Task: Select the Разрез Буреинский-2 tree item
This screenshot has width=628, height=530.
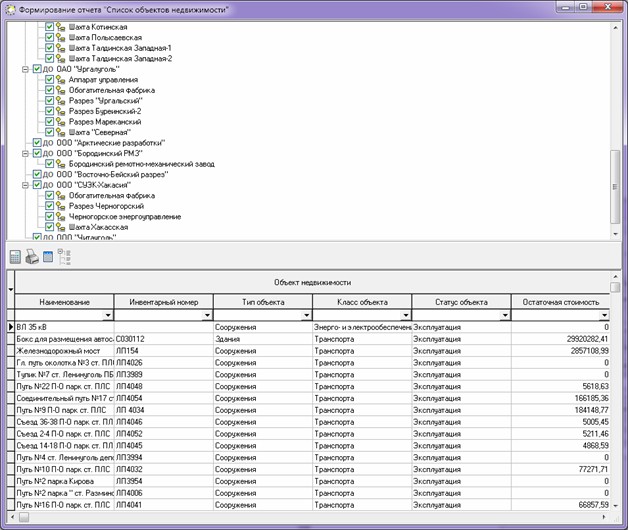Action: pos(105,111)
